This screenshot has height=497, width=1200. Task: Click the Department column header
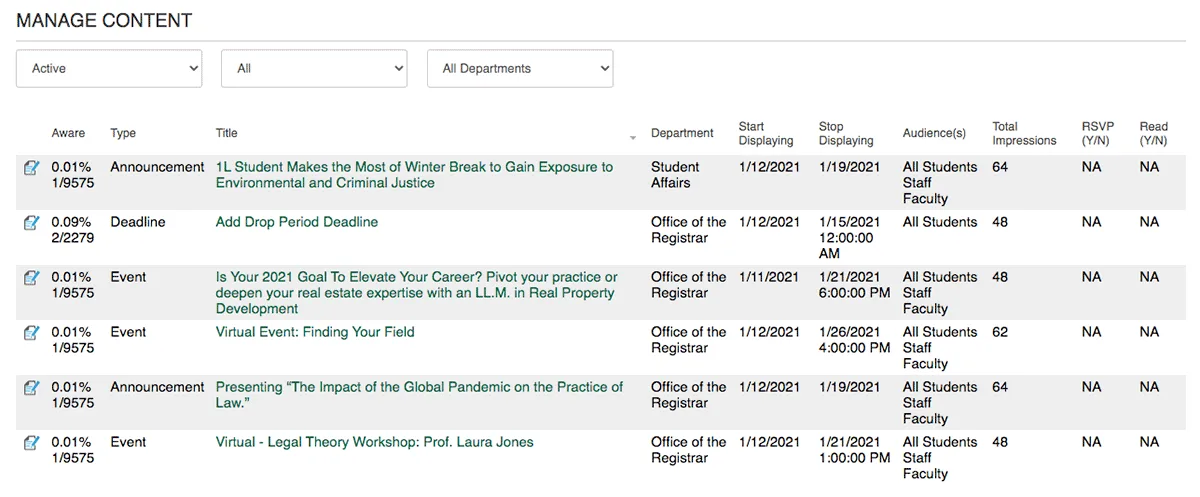coord(682,133)
